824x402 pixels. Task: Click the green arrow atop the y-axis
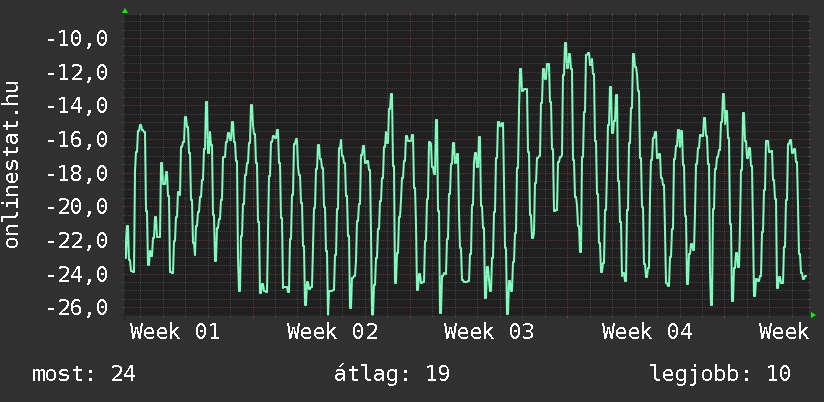click(x=125, y=11)
